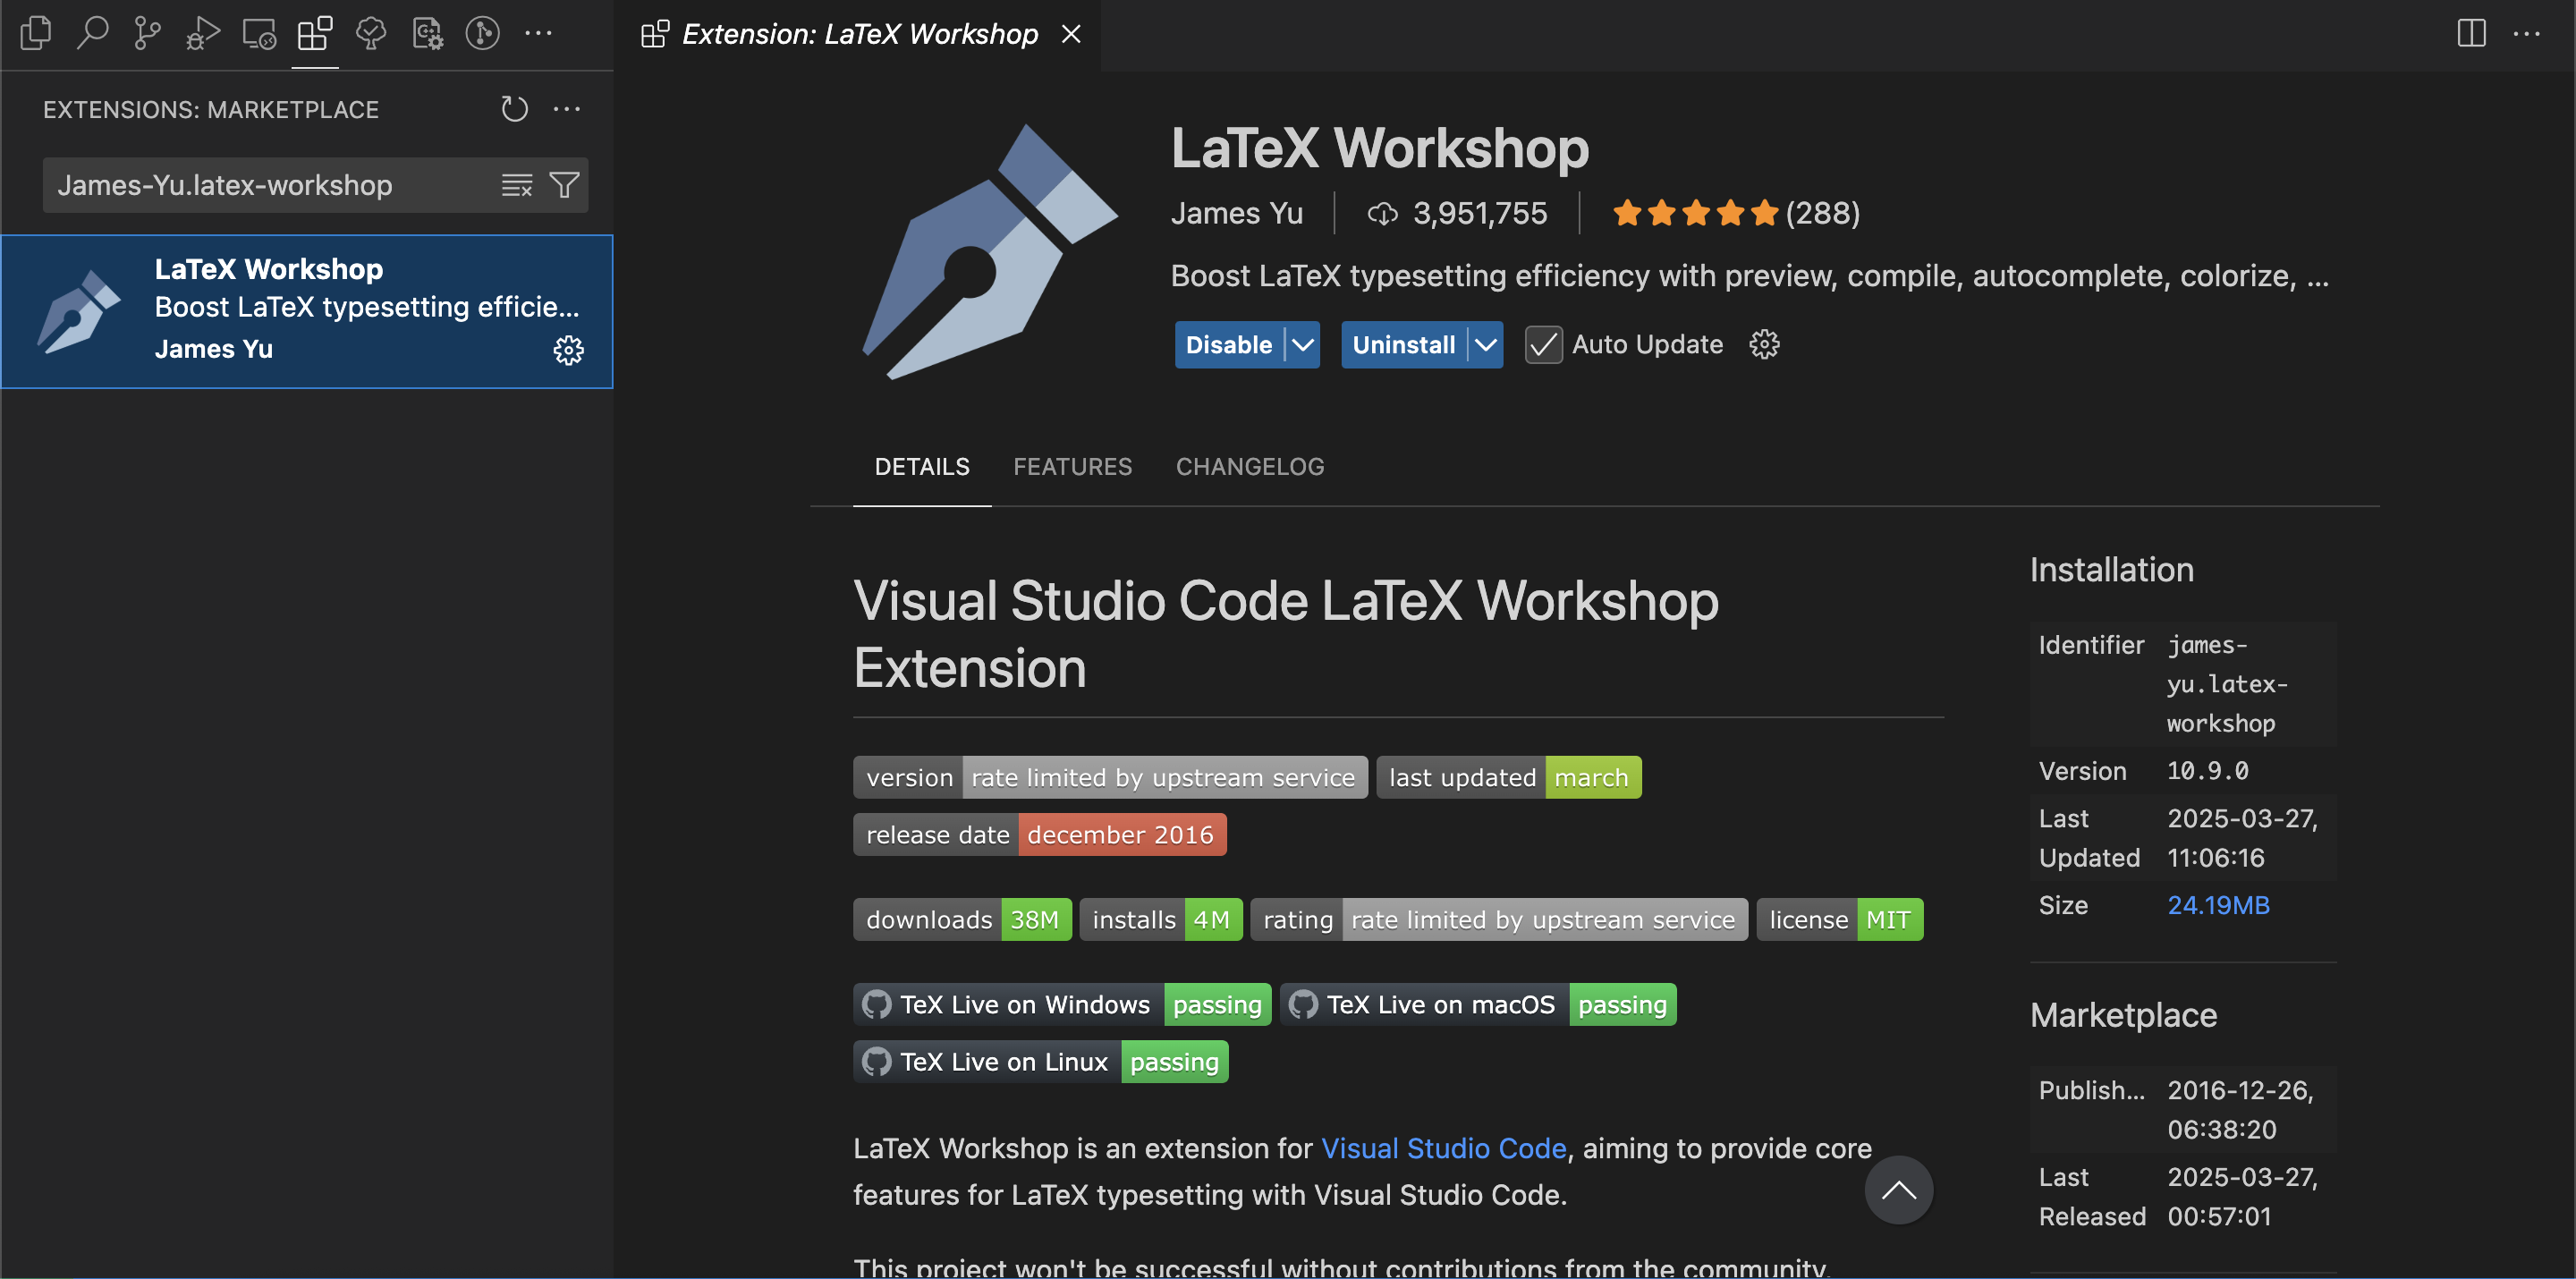This screenshot has width=2576, height=1279.
Task: Click the scroll-to-top chevron button
Action: [x=1898, y=1189]
